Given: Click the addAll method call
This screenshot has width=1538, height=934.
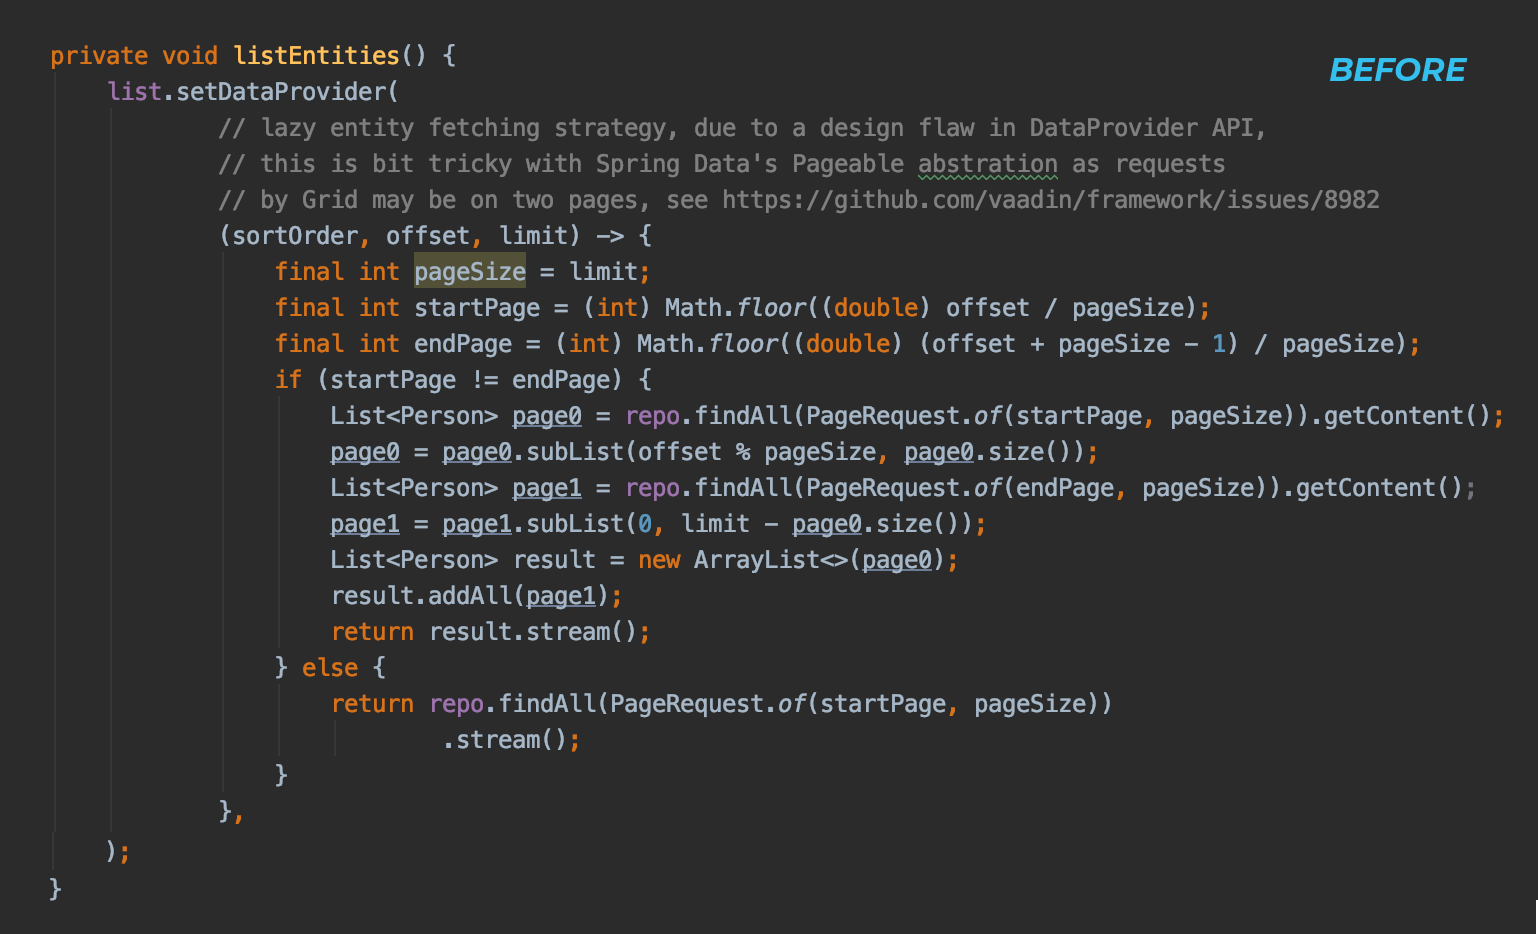Looking at the screenshot, I should 470,596.
